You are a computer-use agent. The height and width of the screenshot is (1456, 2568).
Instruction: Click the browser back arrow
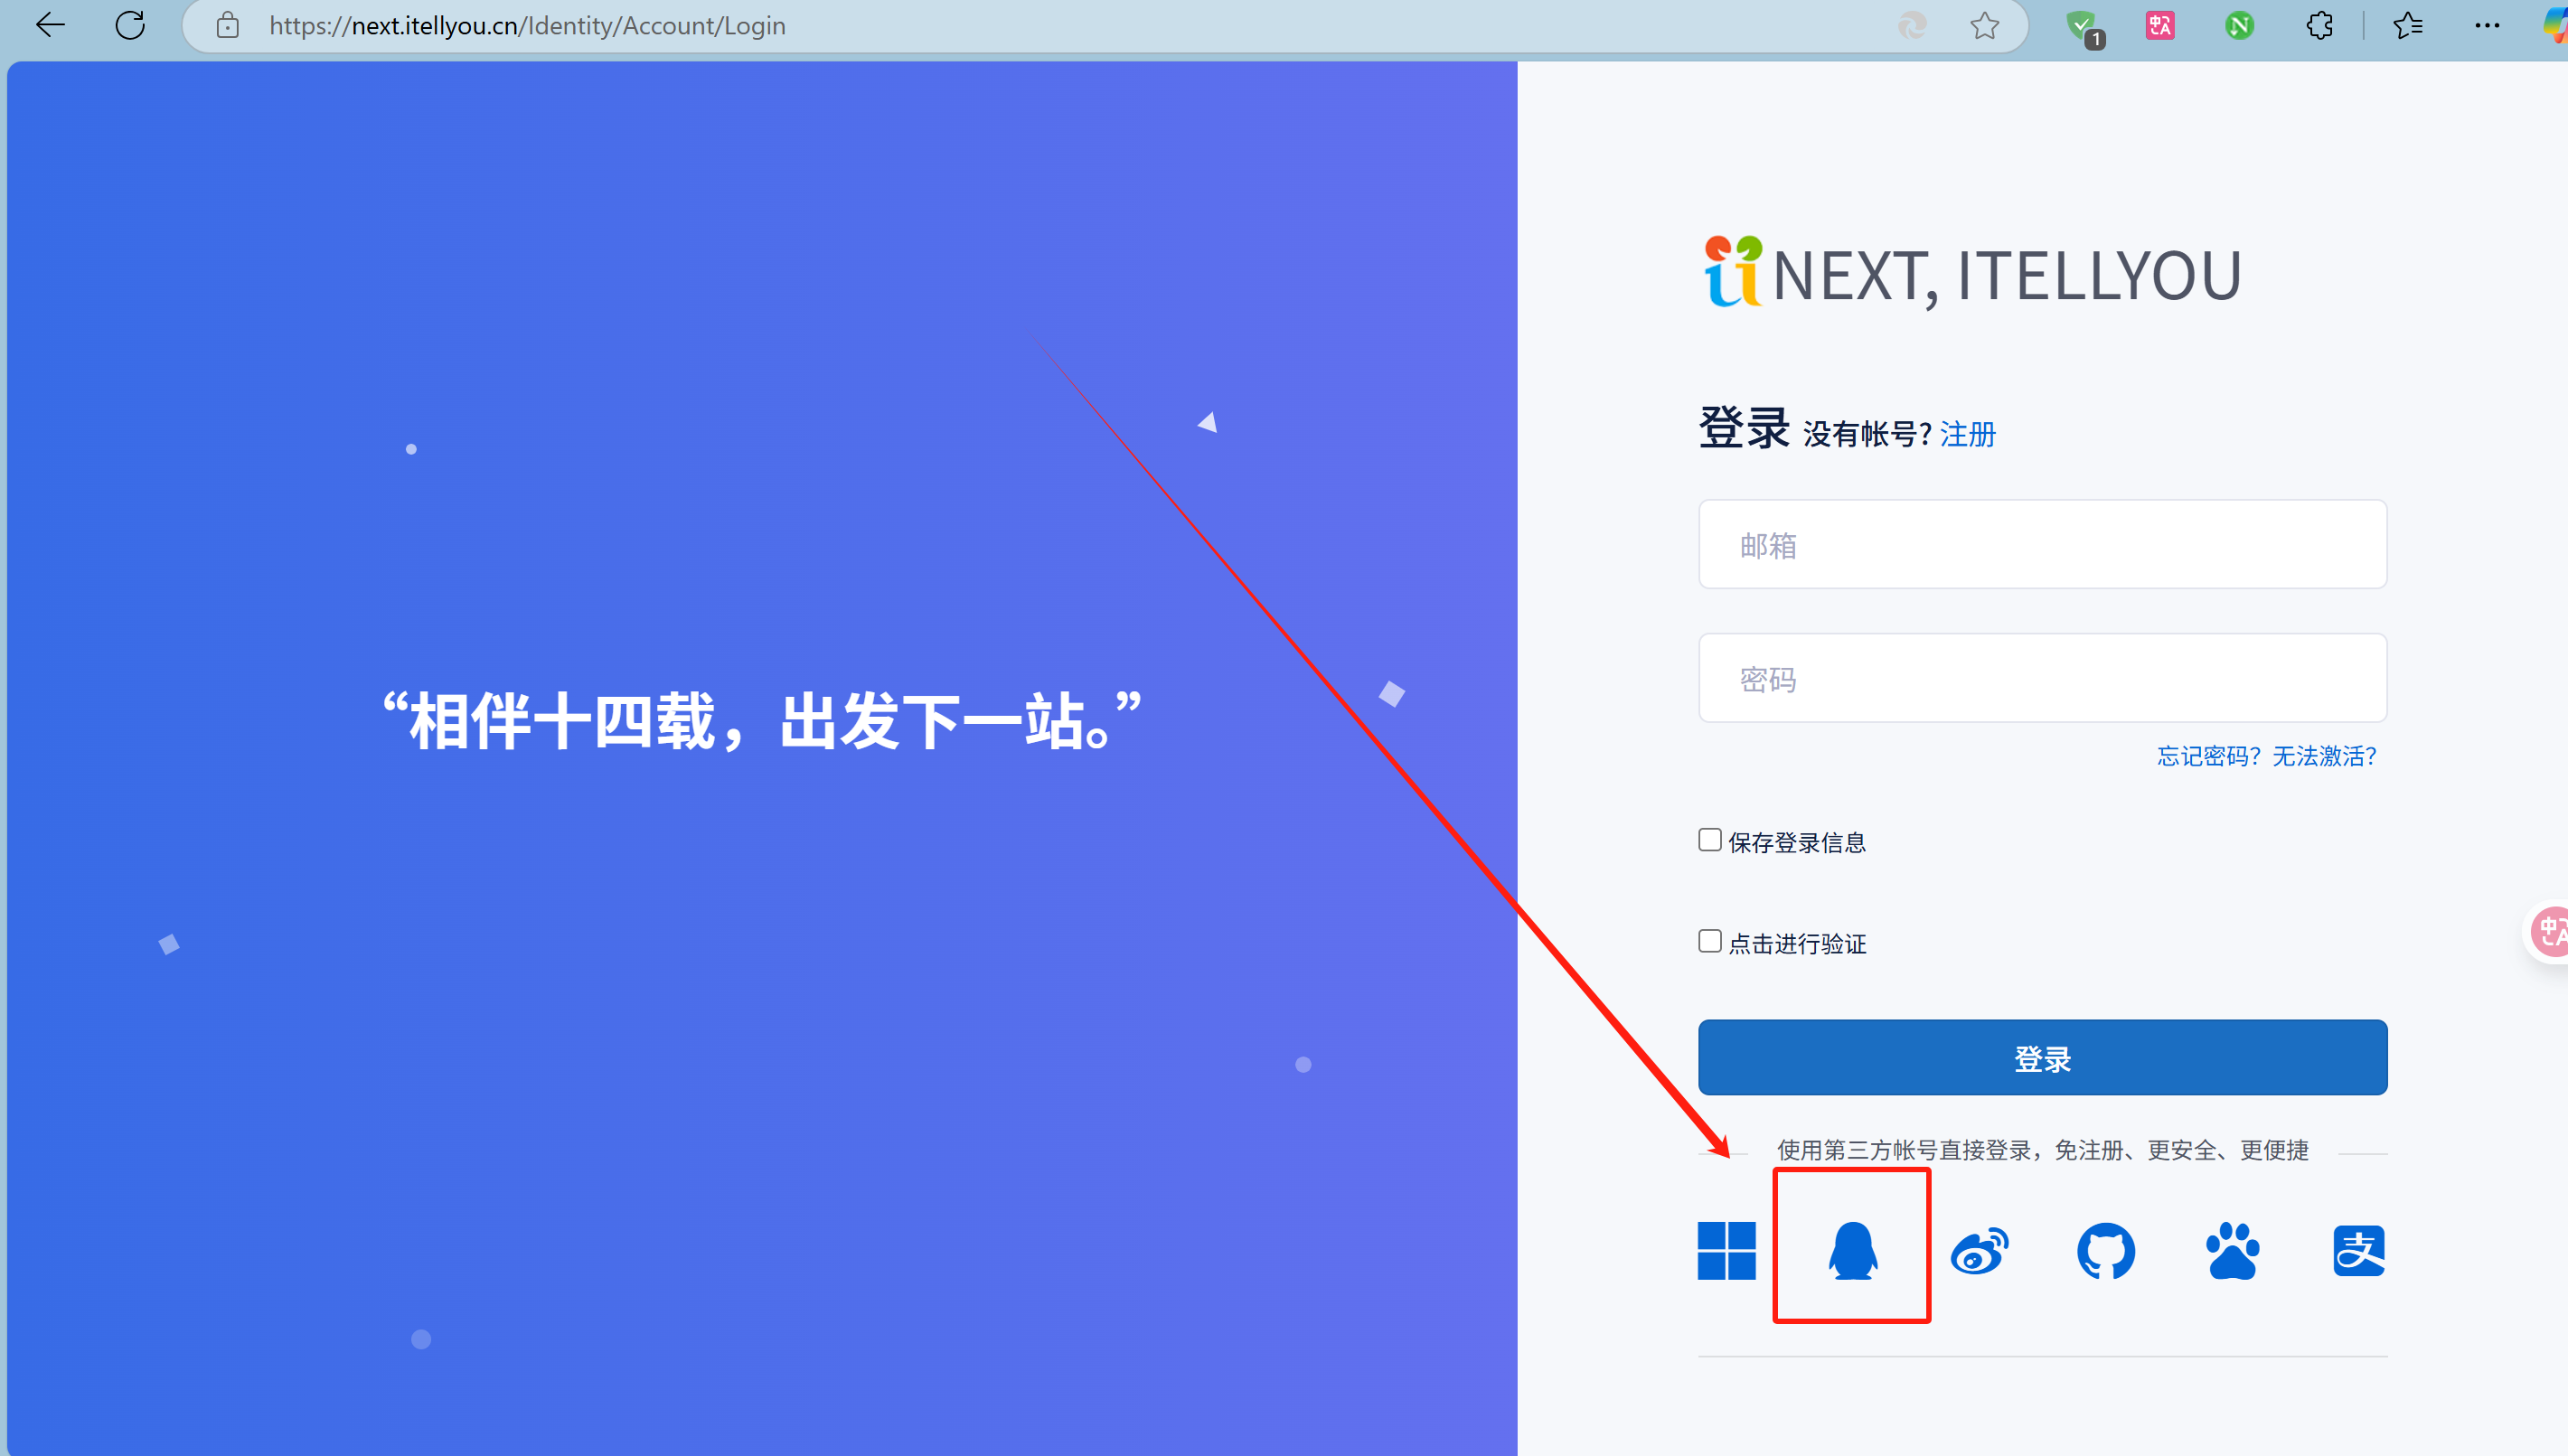click(x=50, y=25)
